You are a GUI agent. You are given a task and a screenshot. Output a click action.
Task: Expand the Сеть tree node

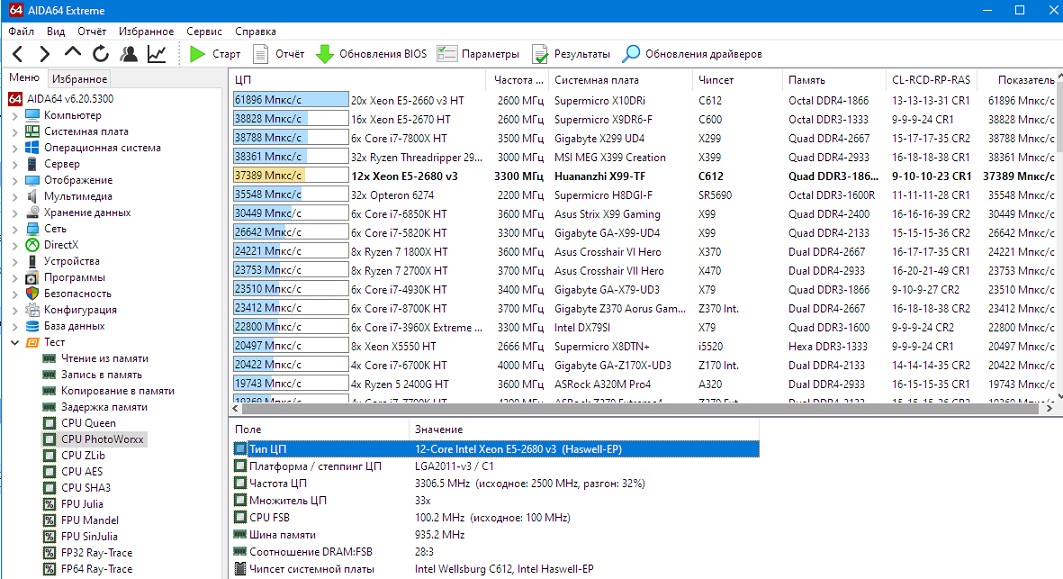[15, 229]
